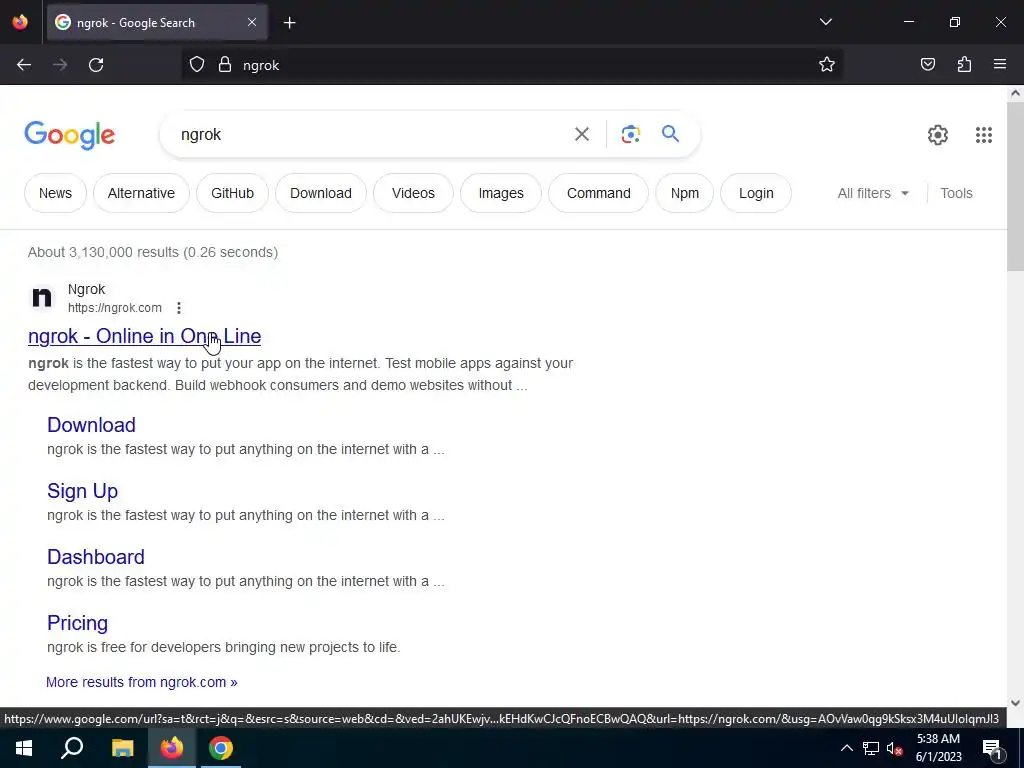Open the tracking protection shield icon
The width and height of the screenshot is (1024, 768).
click(197, 65)
